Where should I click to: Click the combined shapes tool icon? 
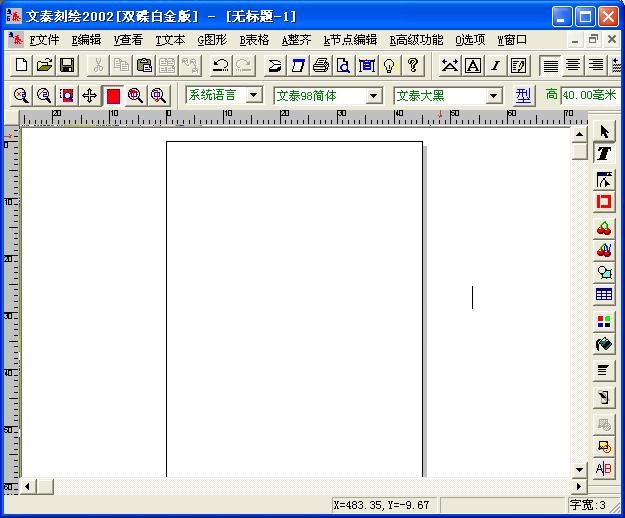[604, 273]
